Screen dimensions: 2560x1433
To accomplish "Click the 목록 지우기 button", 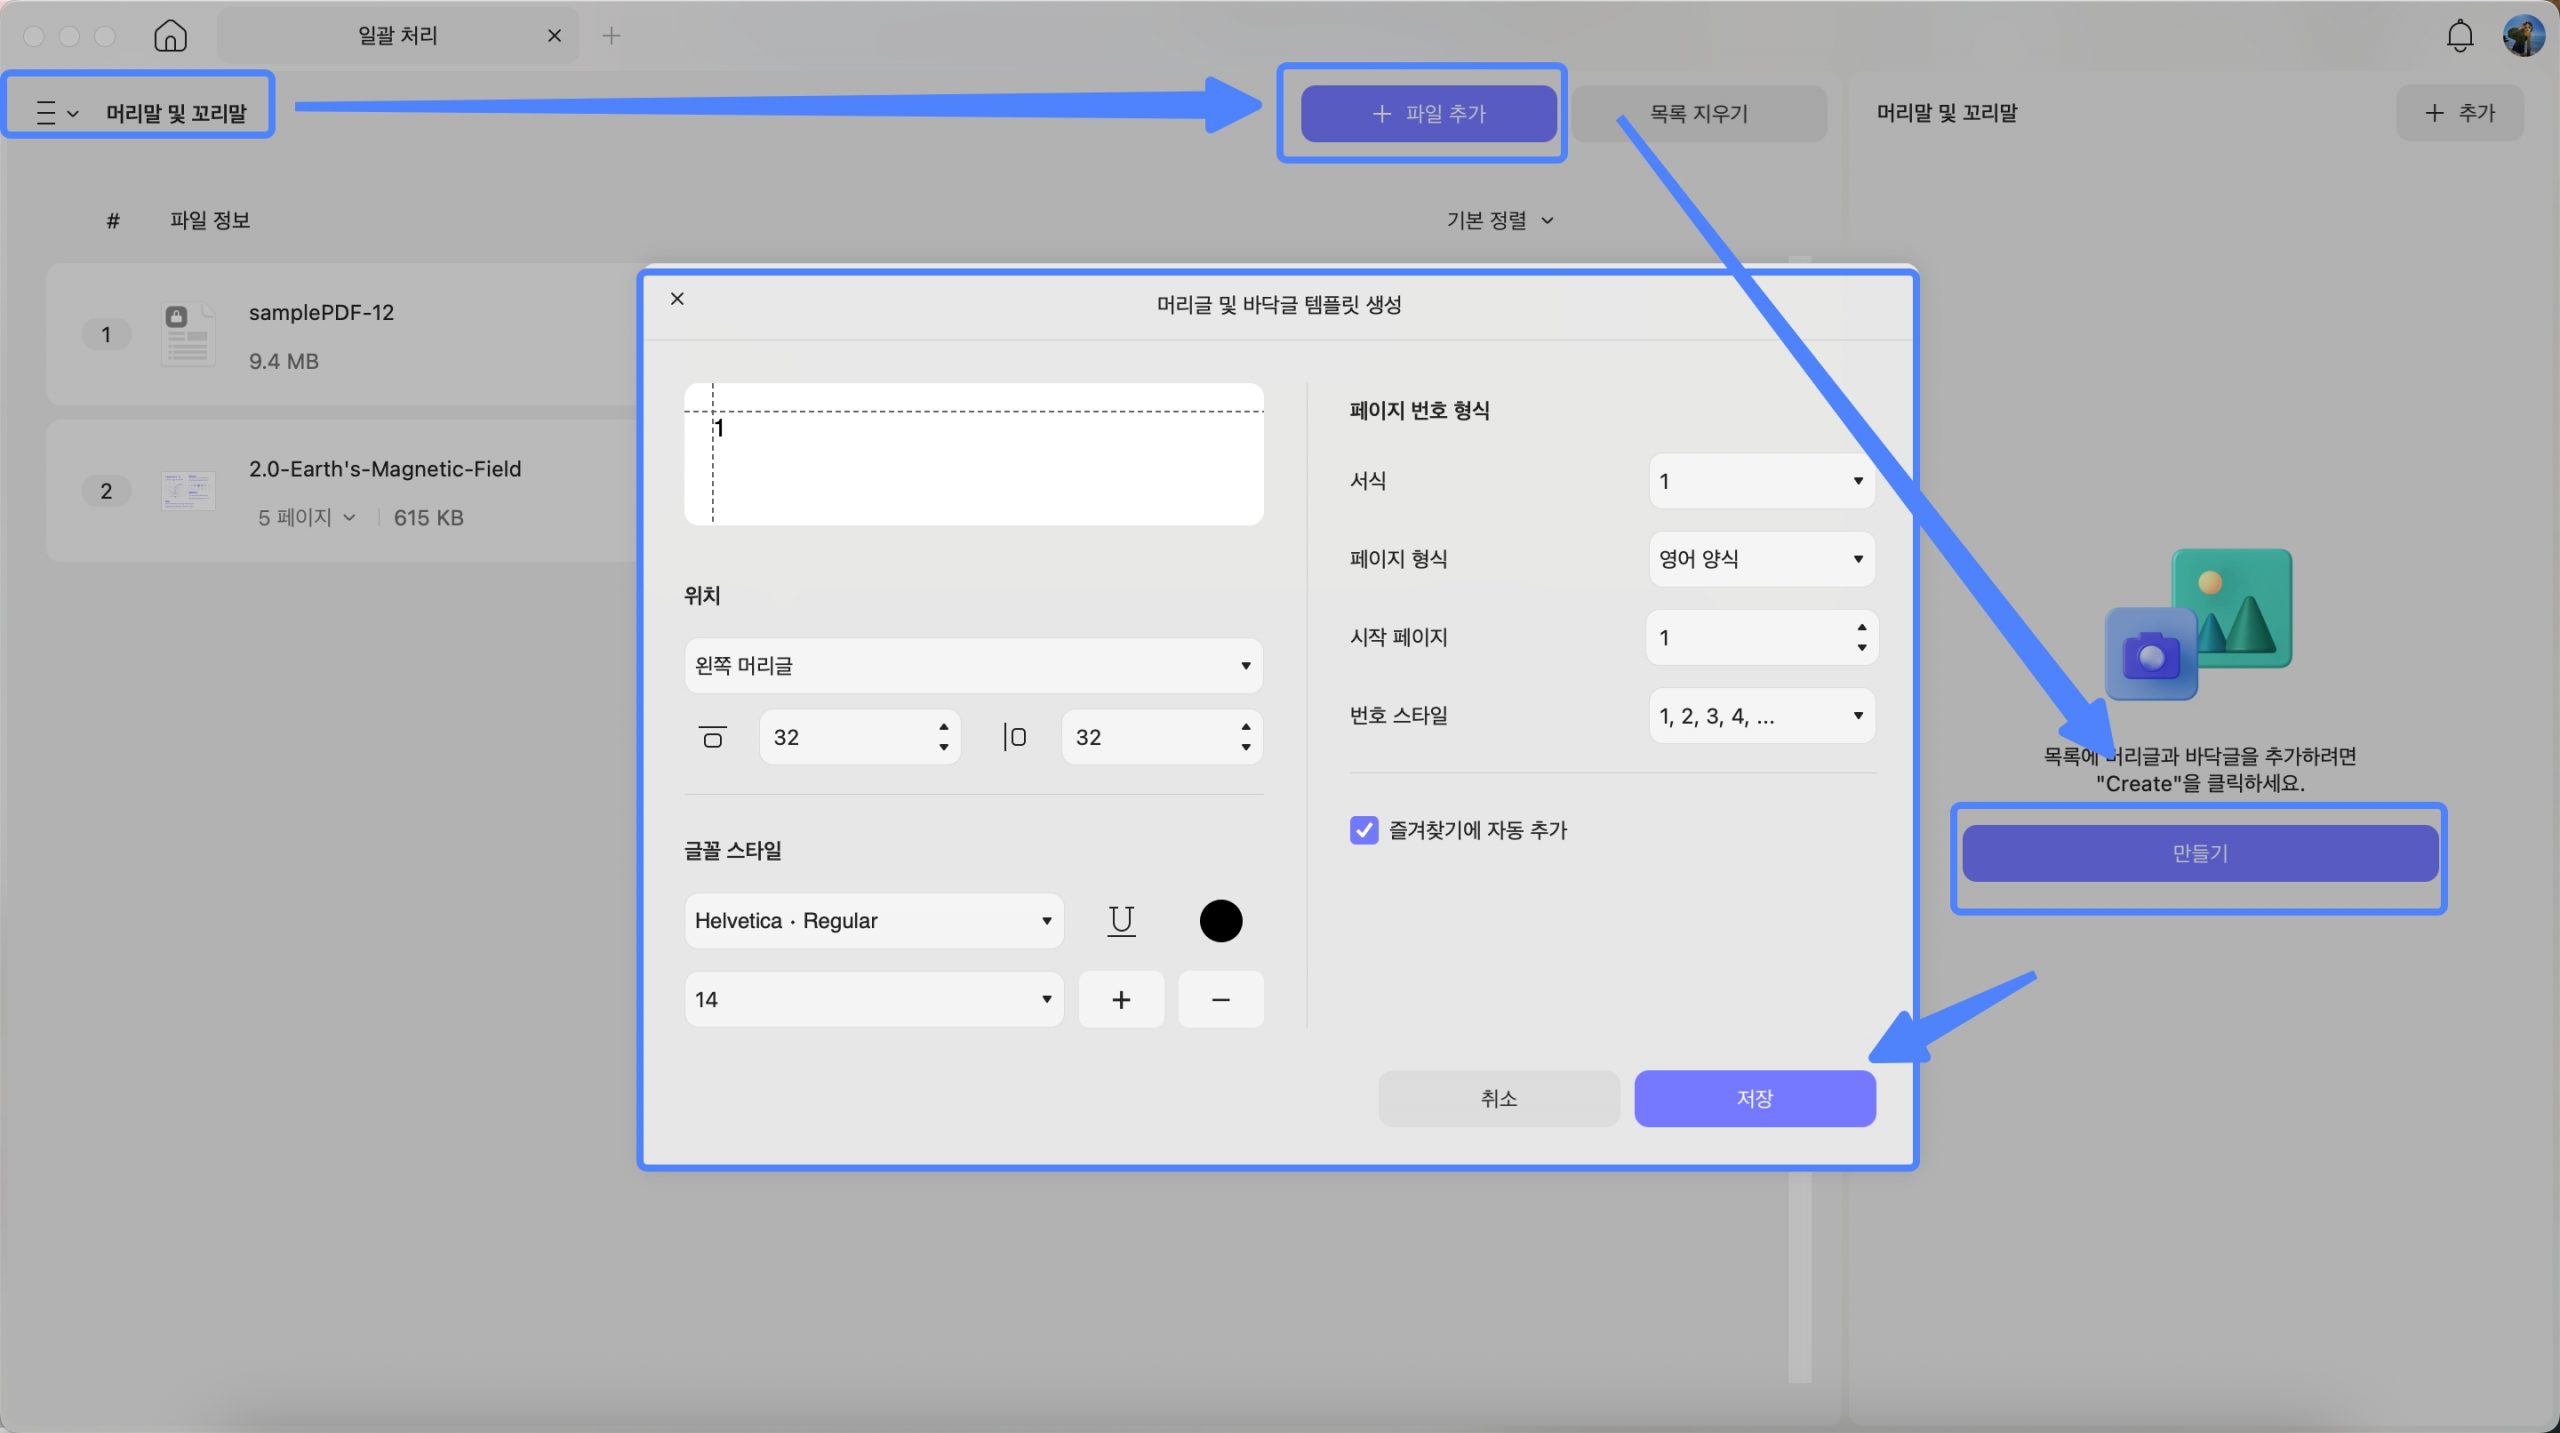I will (1698, 113).
